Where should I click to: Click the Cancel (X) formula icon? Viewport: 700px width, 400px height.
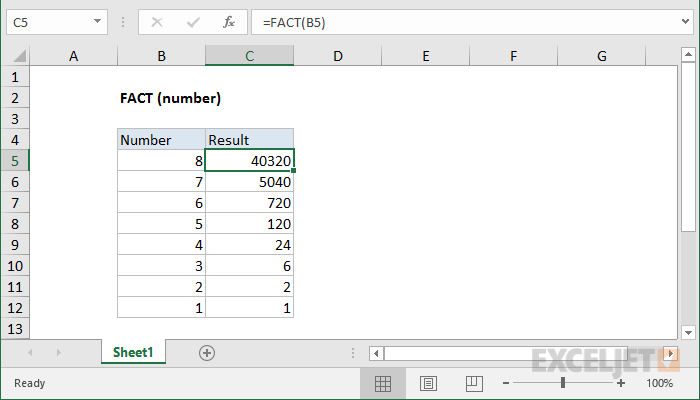point(157,22)
